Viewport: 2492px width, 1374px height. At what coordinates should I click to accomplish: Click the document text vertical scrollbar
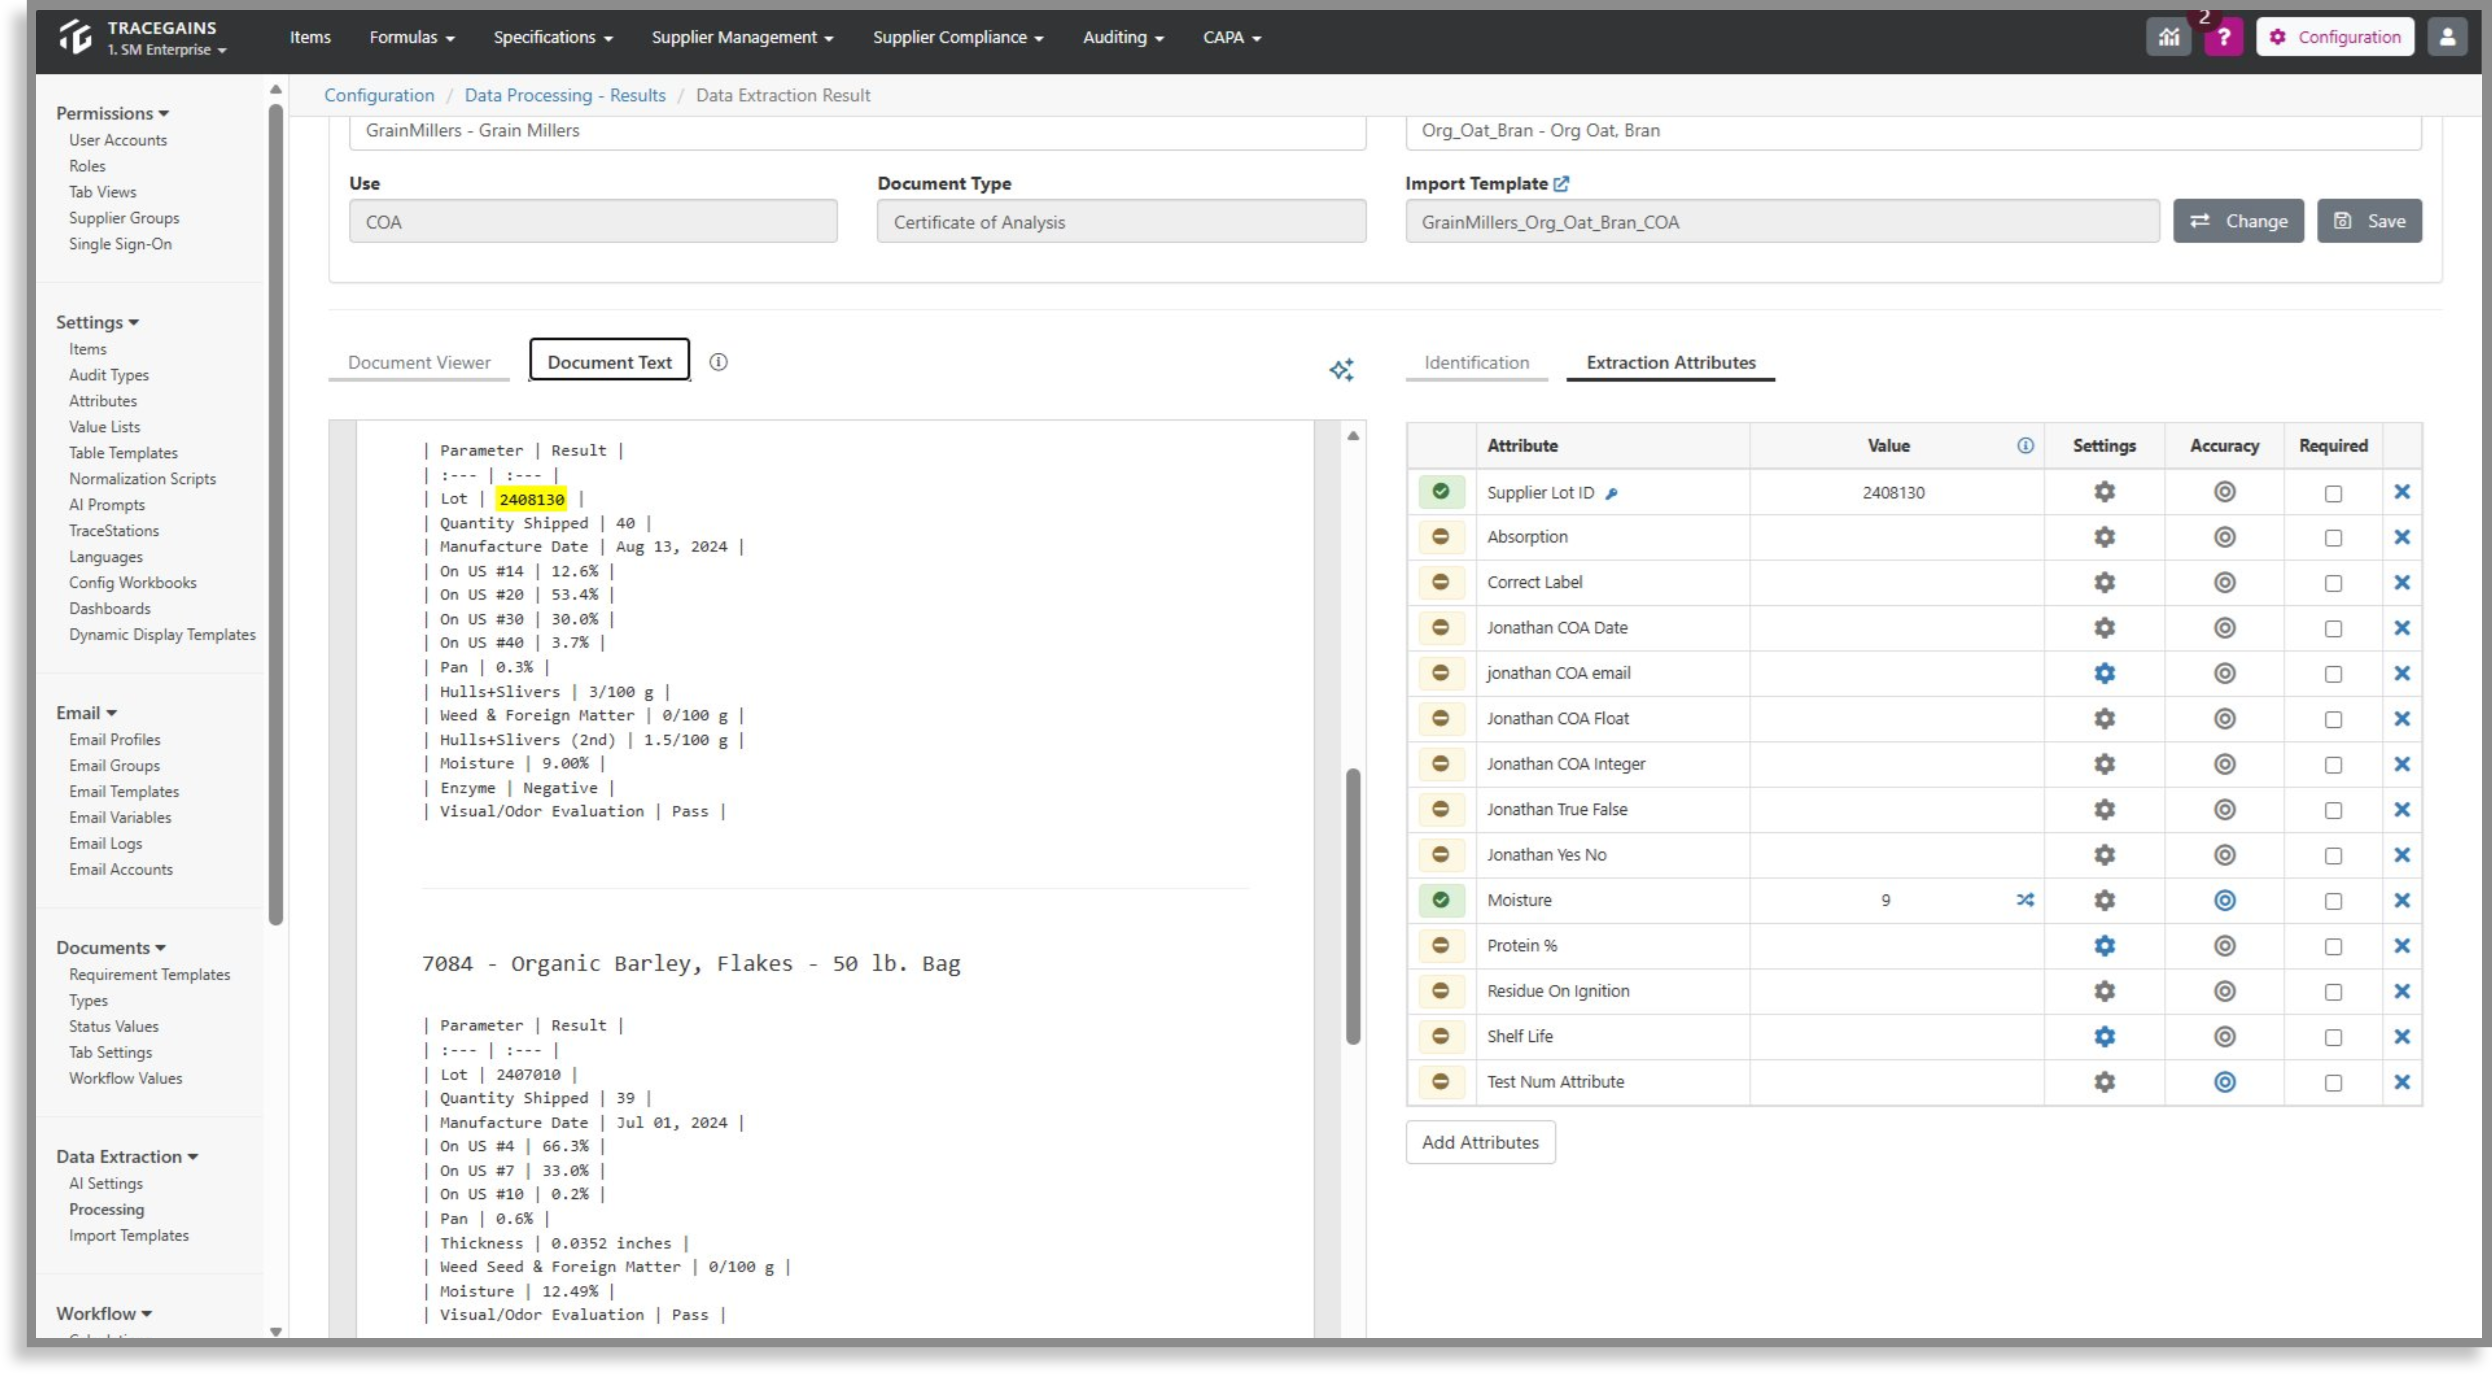coord(1352,906)
